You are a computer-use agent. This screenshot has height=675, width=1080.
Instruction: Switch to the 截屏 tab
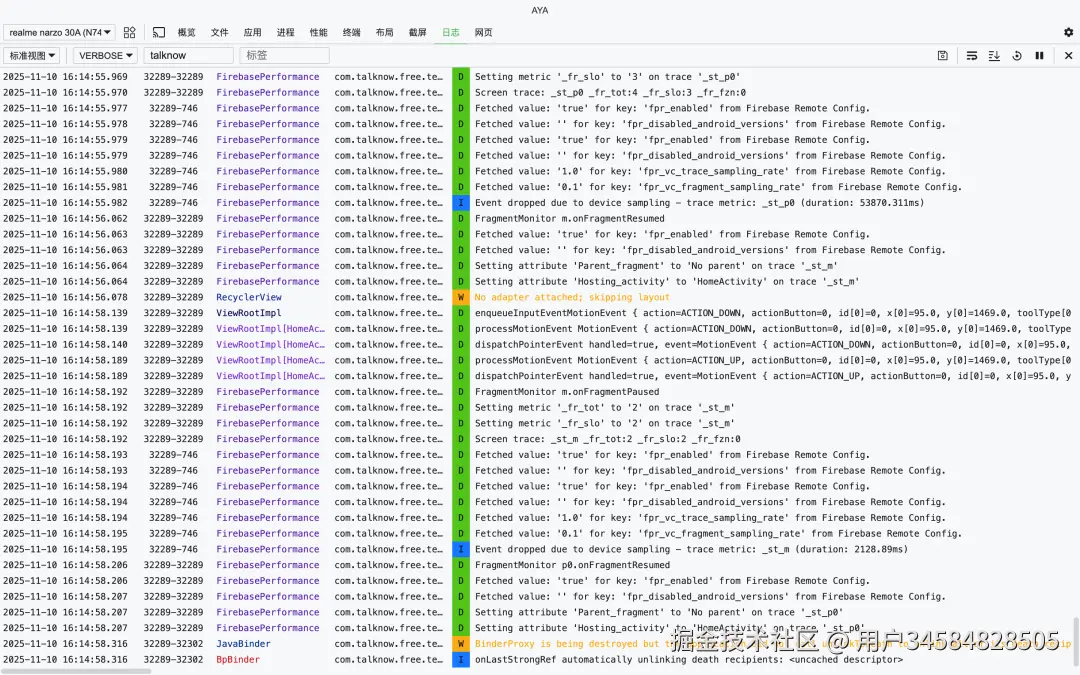pos(418,32)
